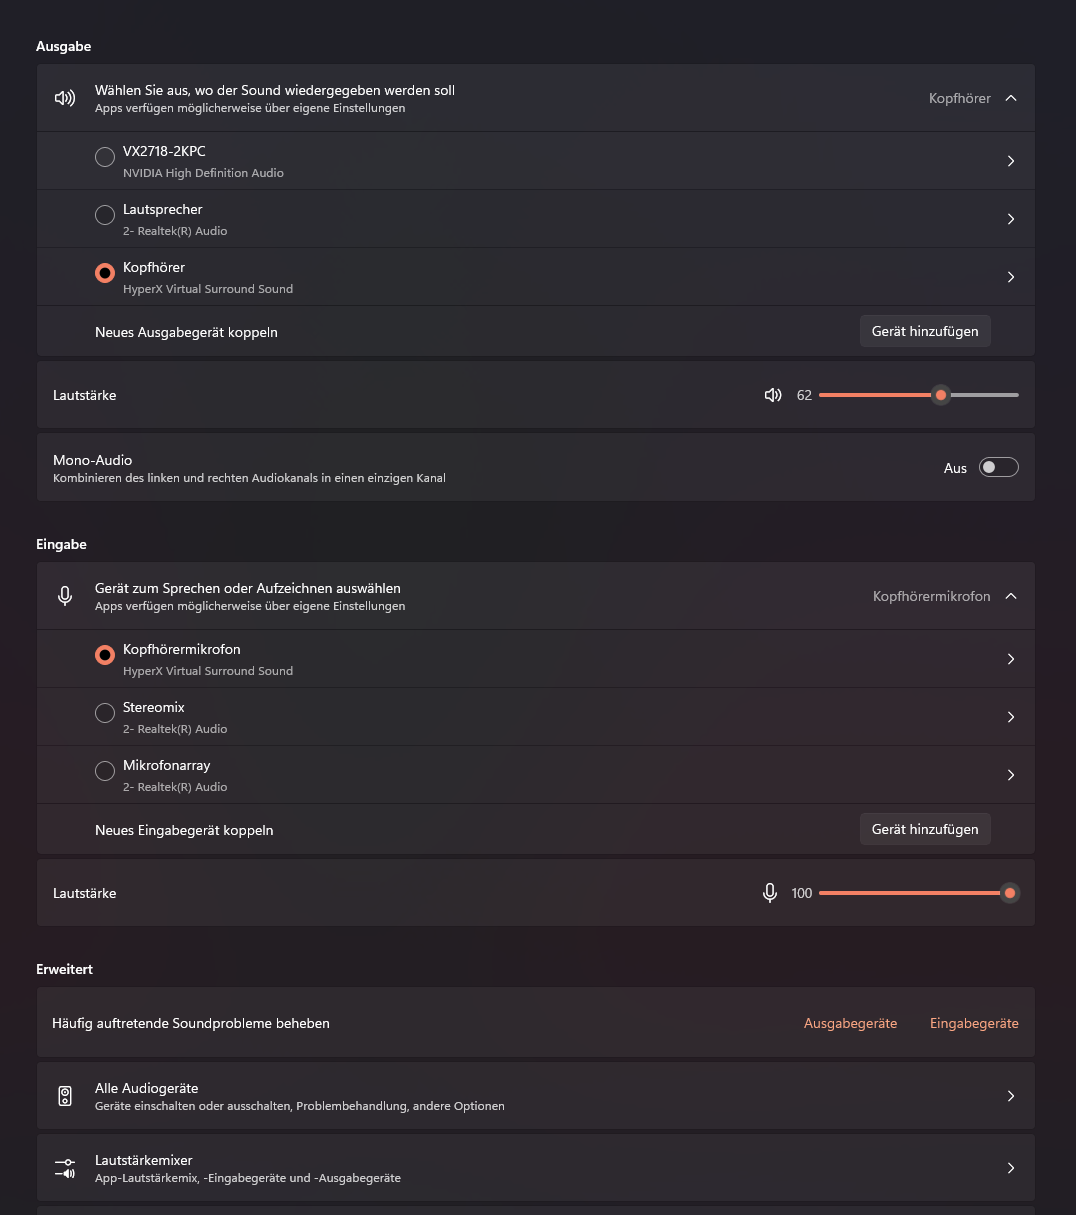Image resolution: width=1076 pixels, height=1215 pixels.
Task: Toggle the Mono-Audio switch
Action: pos(998,467)
